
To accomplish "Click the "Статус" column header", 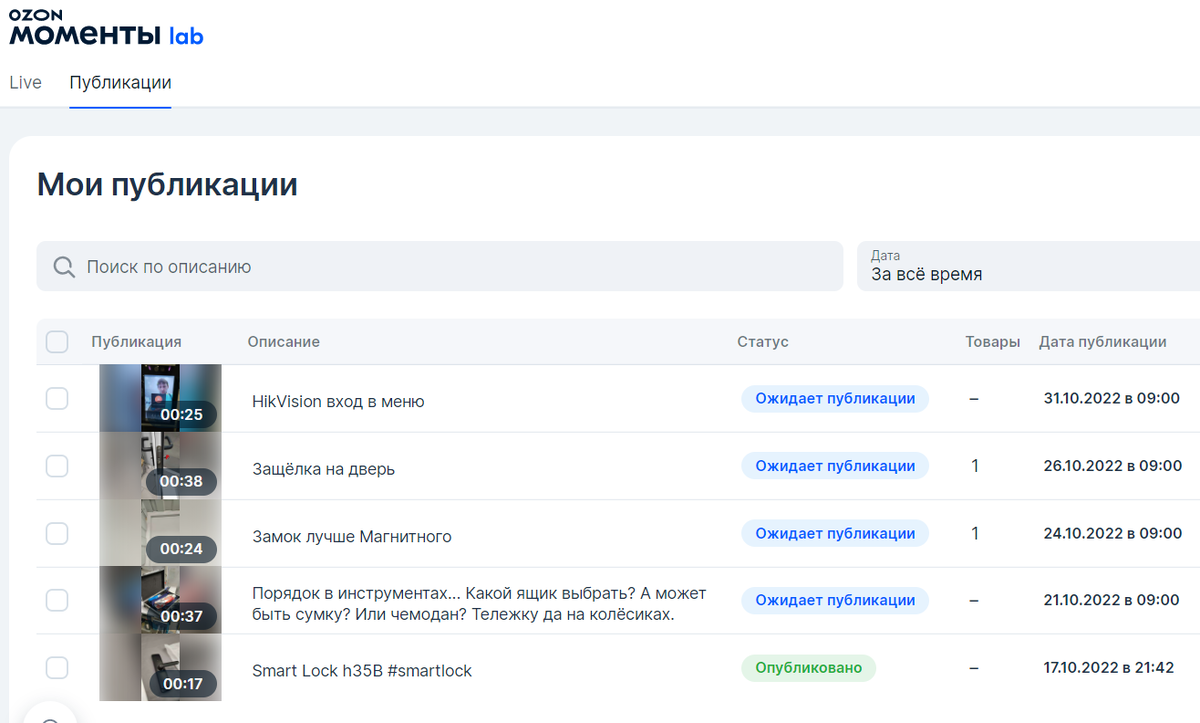I will [763, 341].
